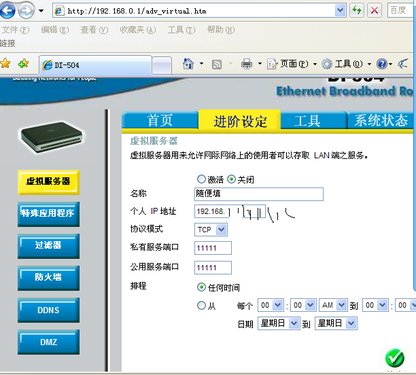Switch to the 系统状态 tab
Image resolution: width=416 pixels, height=375 pixels.
(381, 120)
